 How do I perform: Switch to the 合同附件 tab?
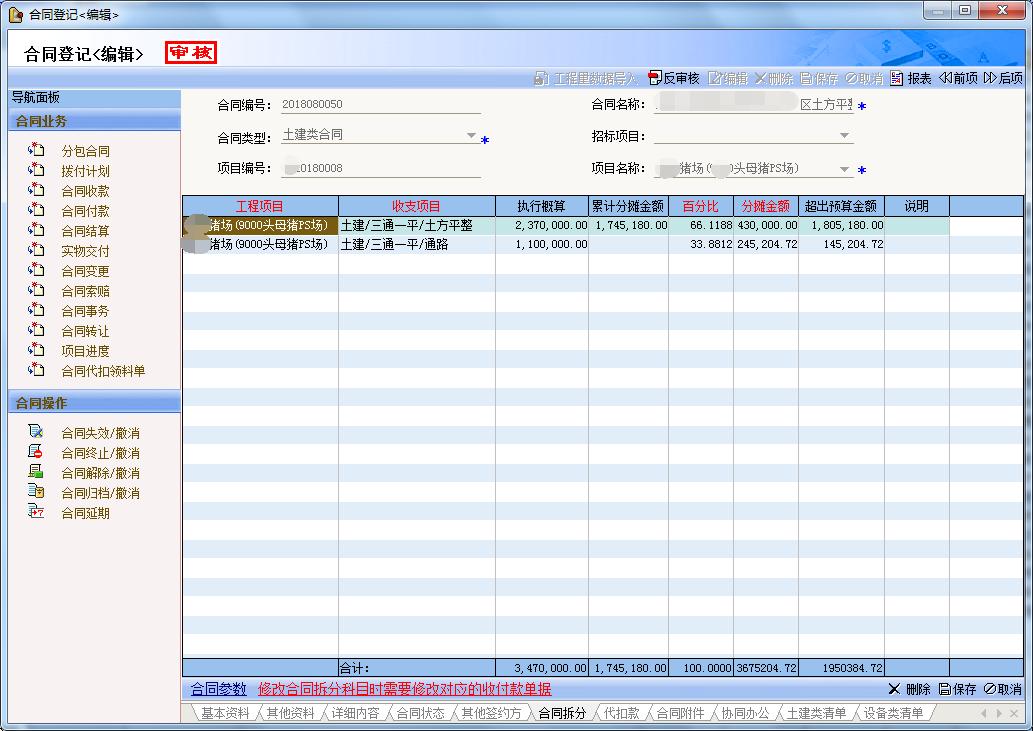(680, 713)
